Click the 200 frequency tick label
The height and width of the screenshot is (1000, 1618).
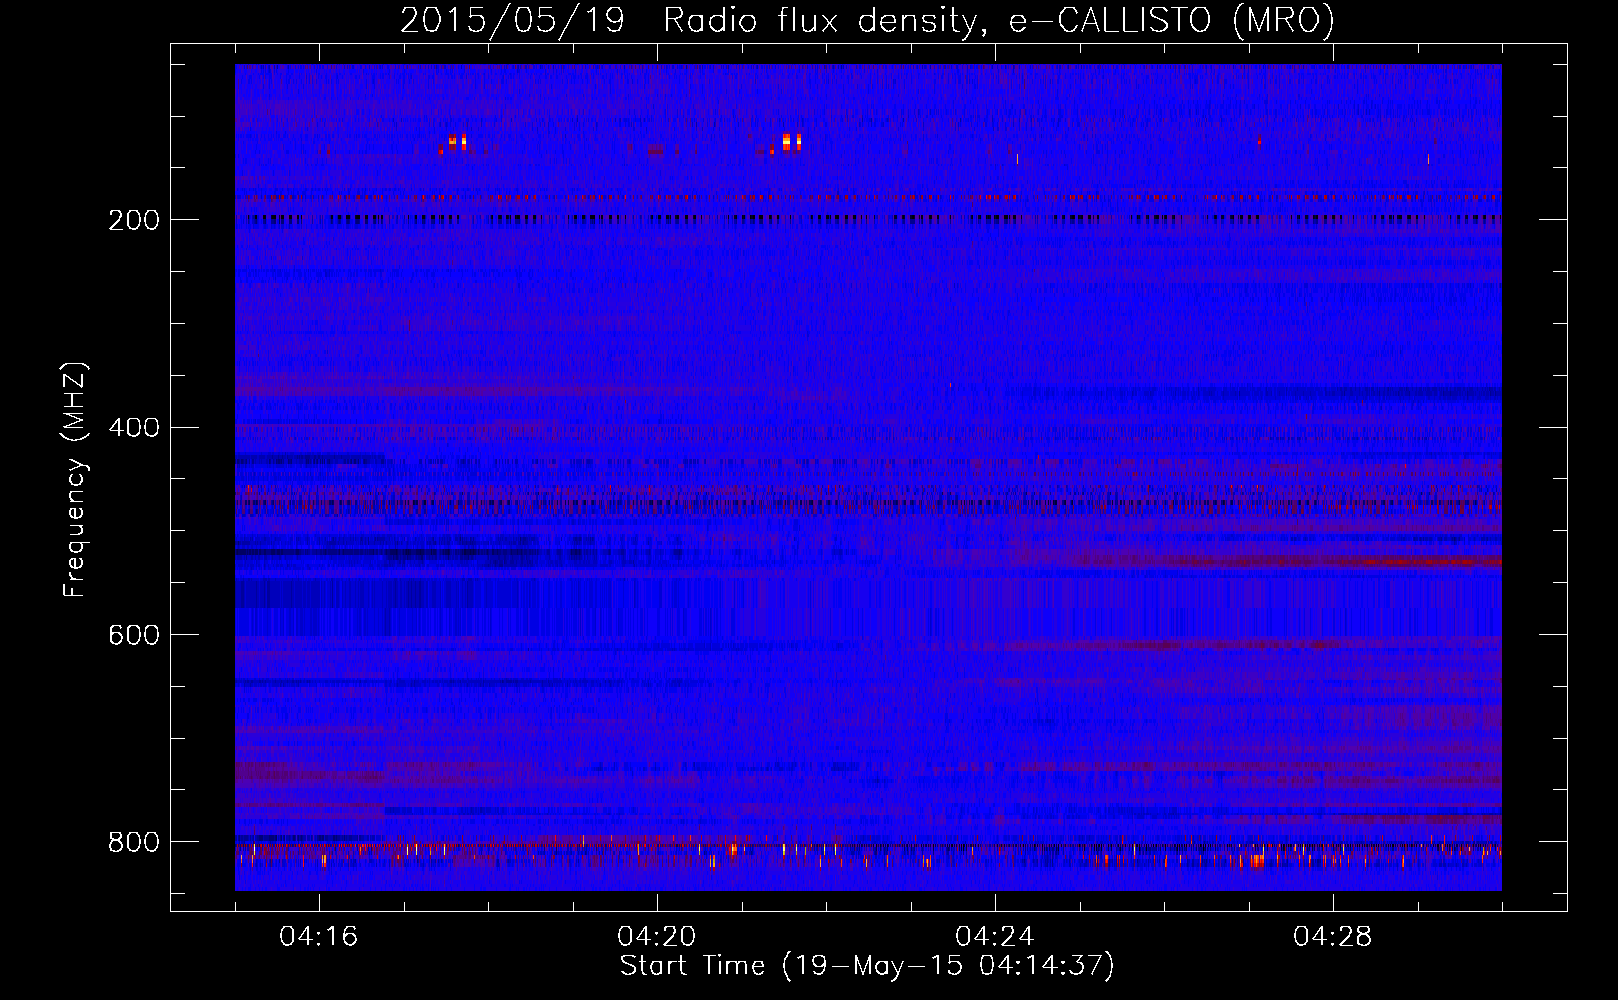tap(134, 220)
